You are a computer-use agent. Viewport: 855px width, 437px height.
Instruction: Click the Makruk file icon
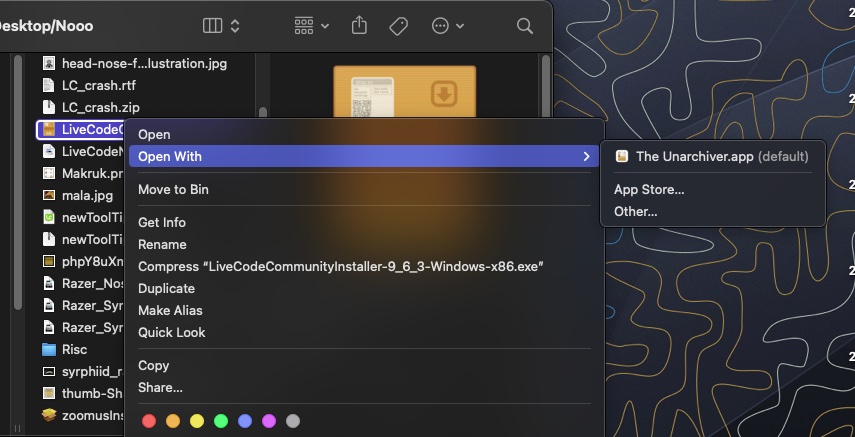click(x=49, y=173)
